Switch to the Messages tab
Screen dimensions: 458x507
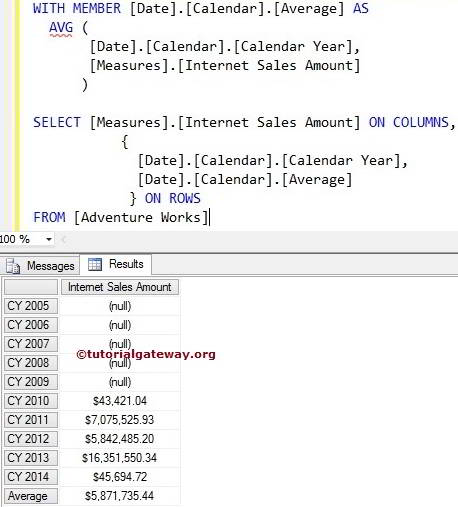coord(40,266)
